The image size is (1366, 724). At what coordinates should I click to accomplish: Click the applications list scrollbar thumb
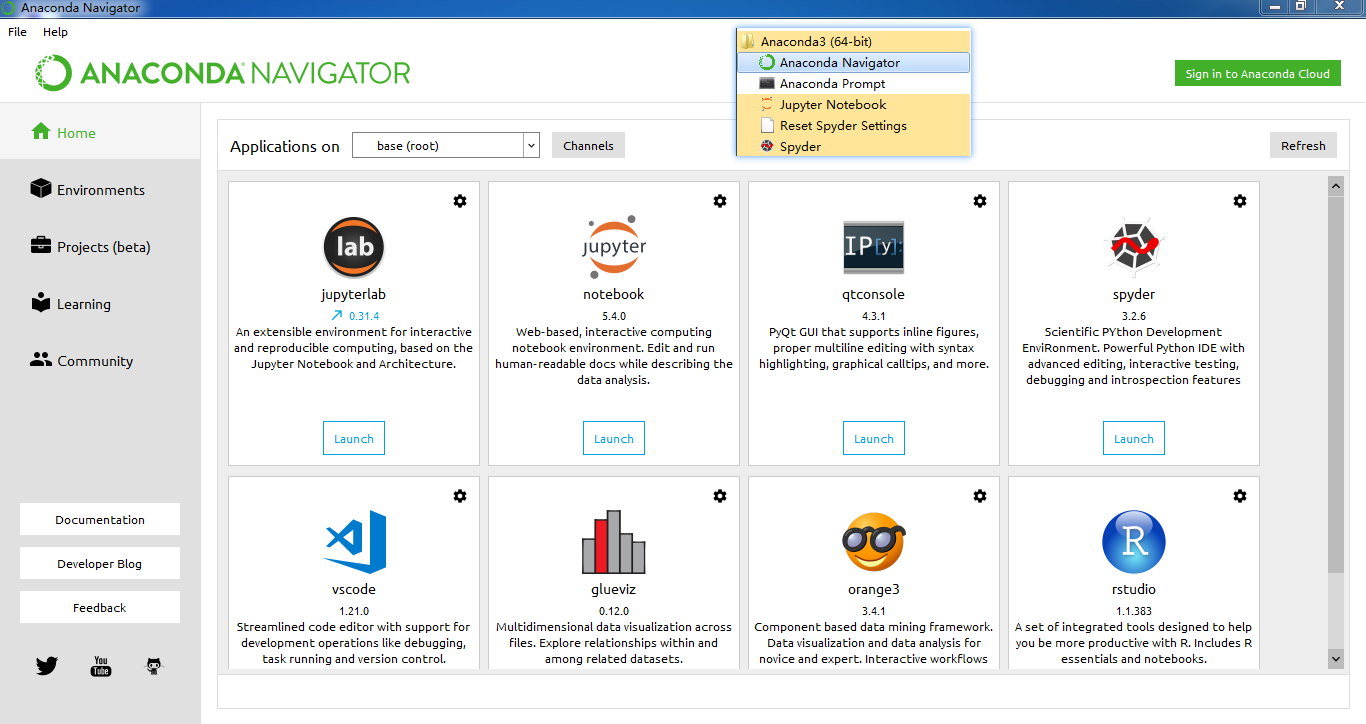pos(1335,385)
